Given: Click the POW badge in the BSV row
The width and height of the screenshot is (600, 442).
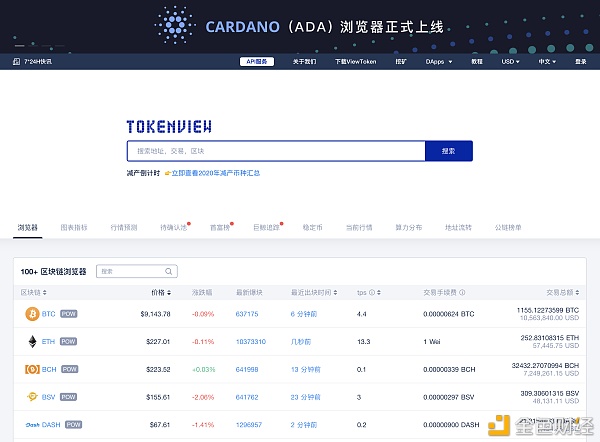Looking at the screenshot, I should coord(68,397).
